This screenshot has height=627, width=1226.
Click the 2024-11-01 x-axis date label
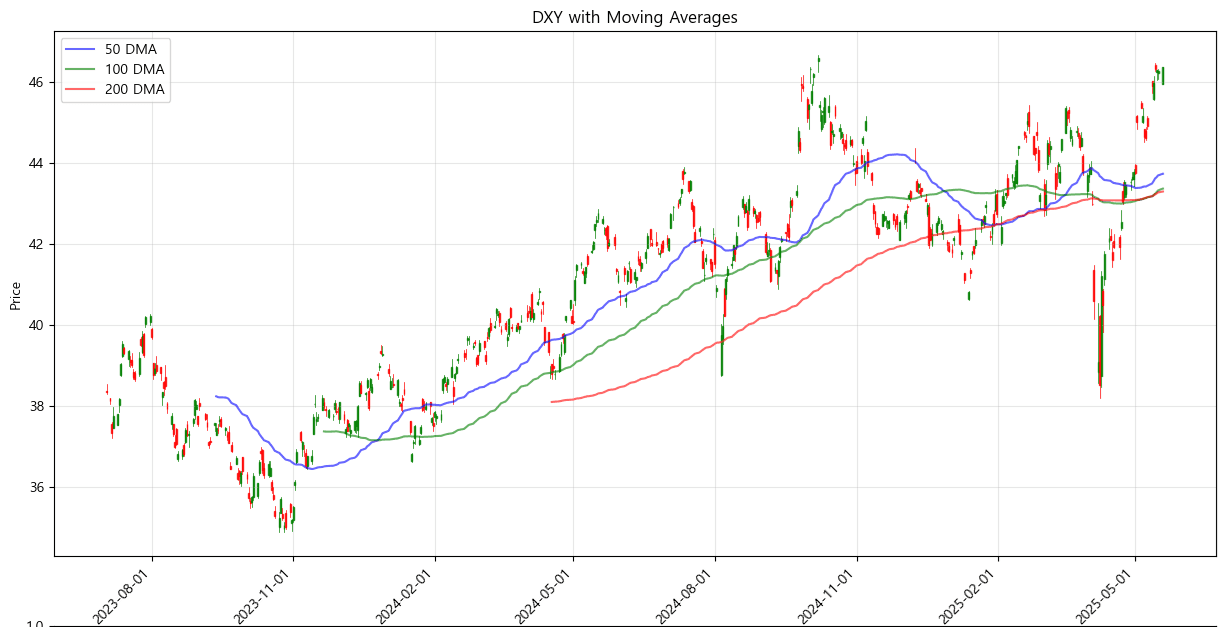coord(828,596)
